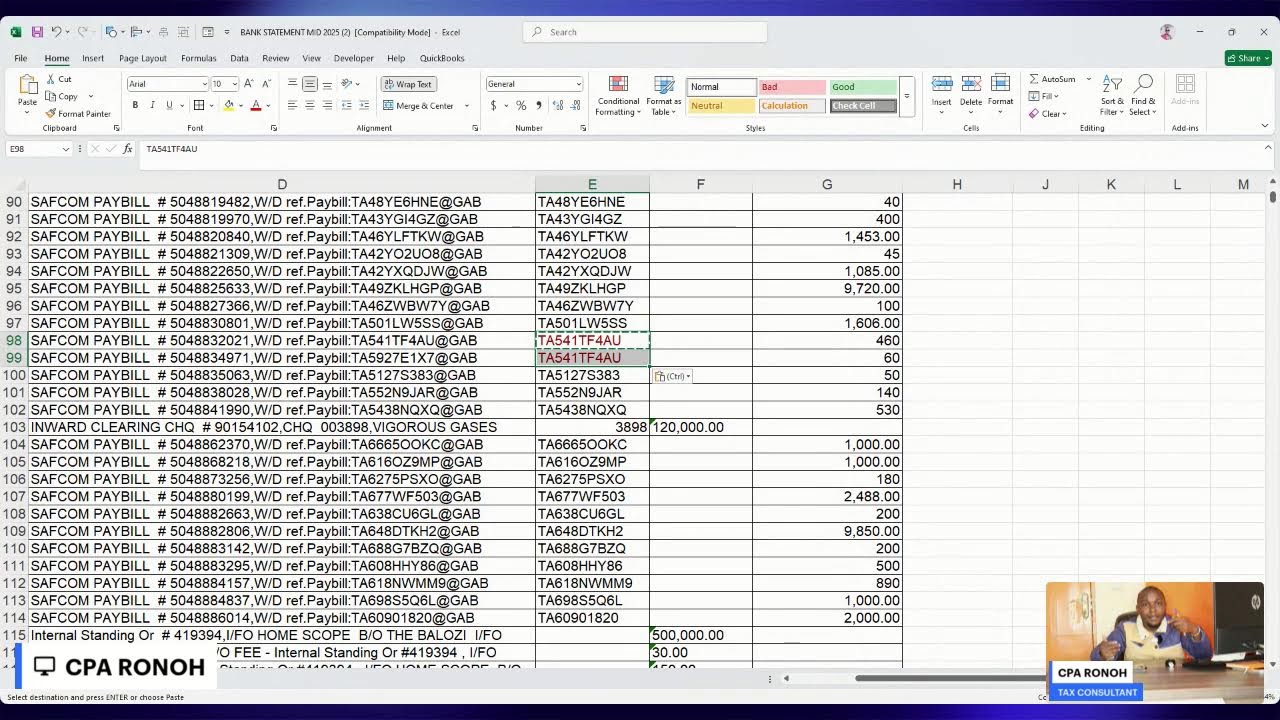
Task: Bottom align the cell contents
Action: tap(327, 84)
